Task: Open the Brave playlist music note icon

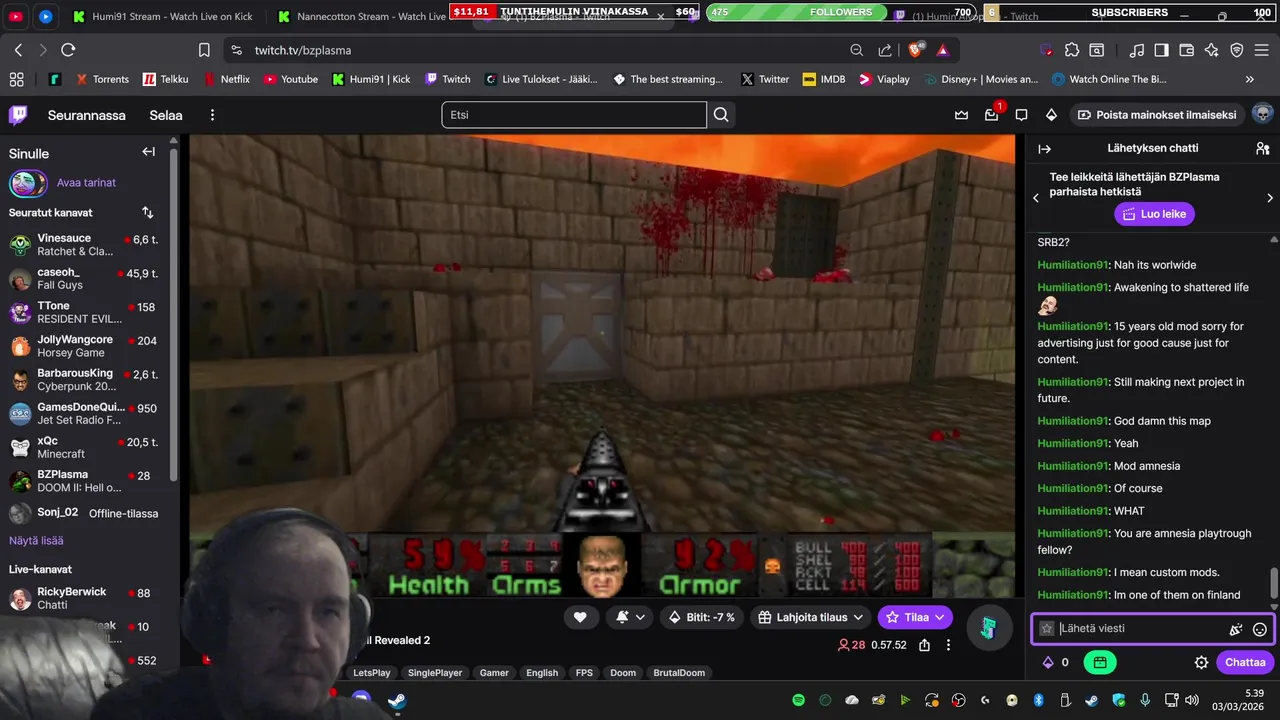Action: pos(1137,50)
